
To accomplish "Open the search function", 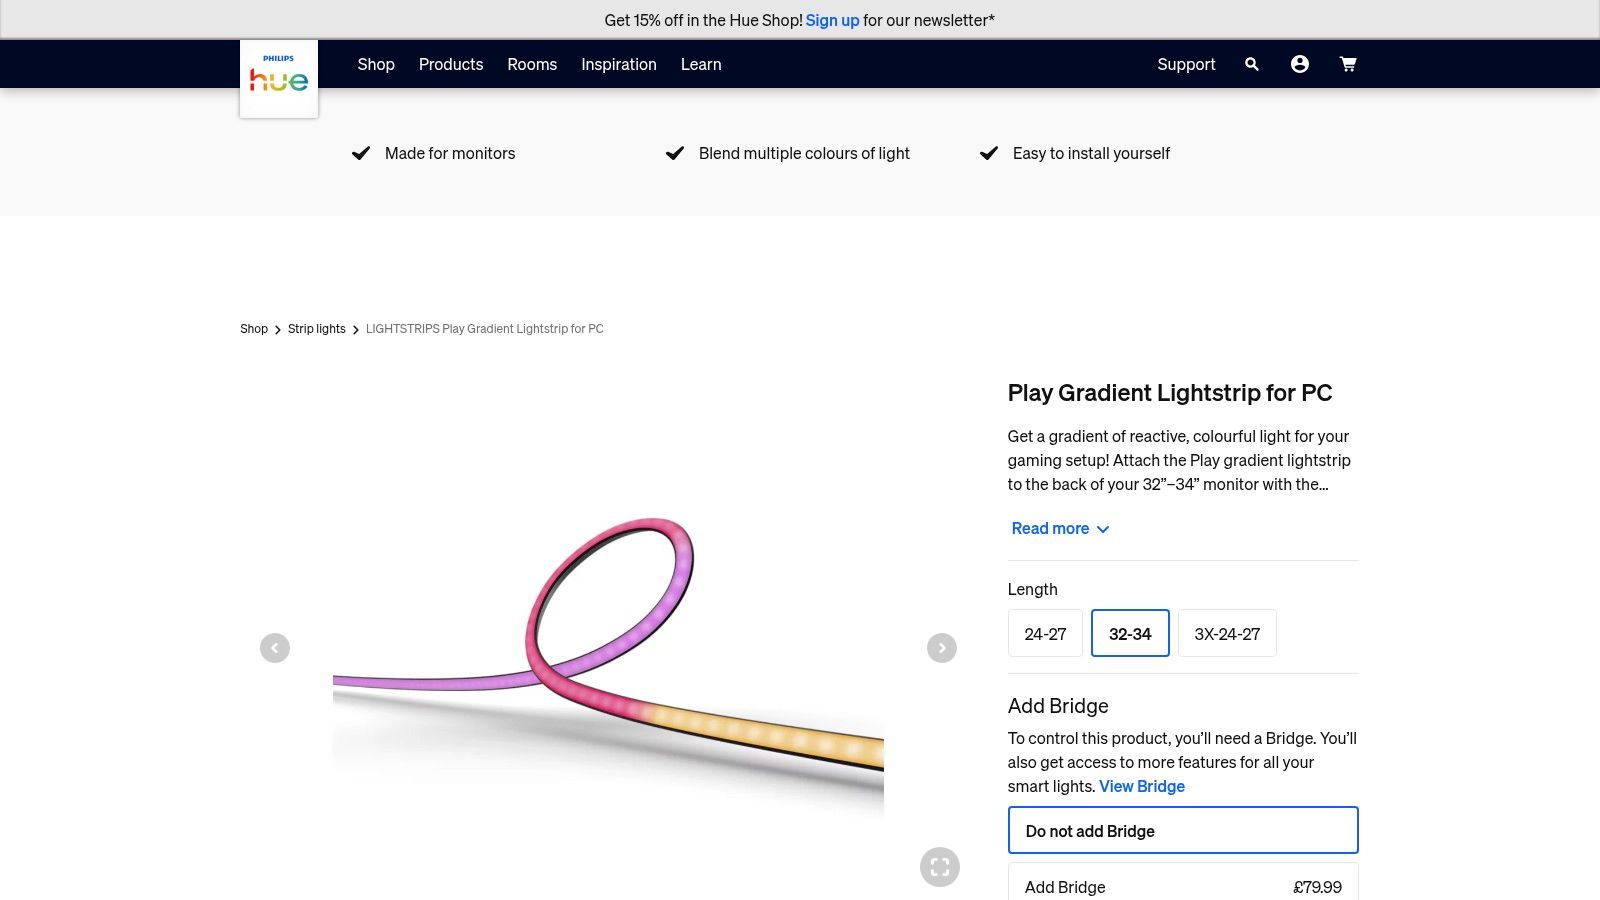I will [1251, 63].
